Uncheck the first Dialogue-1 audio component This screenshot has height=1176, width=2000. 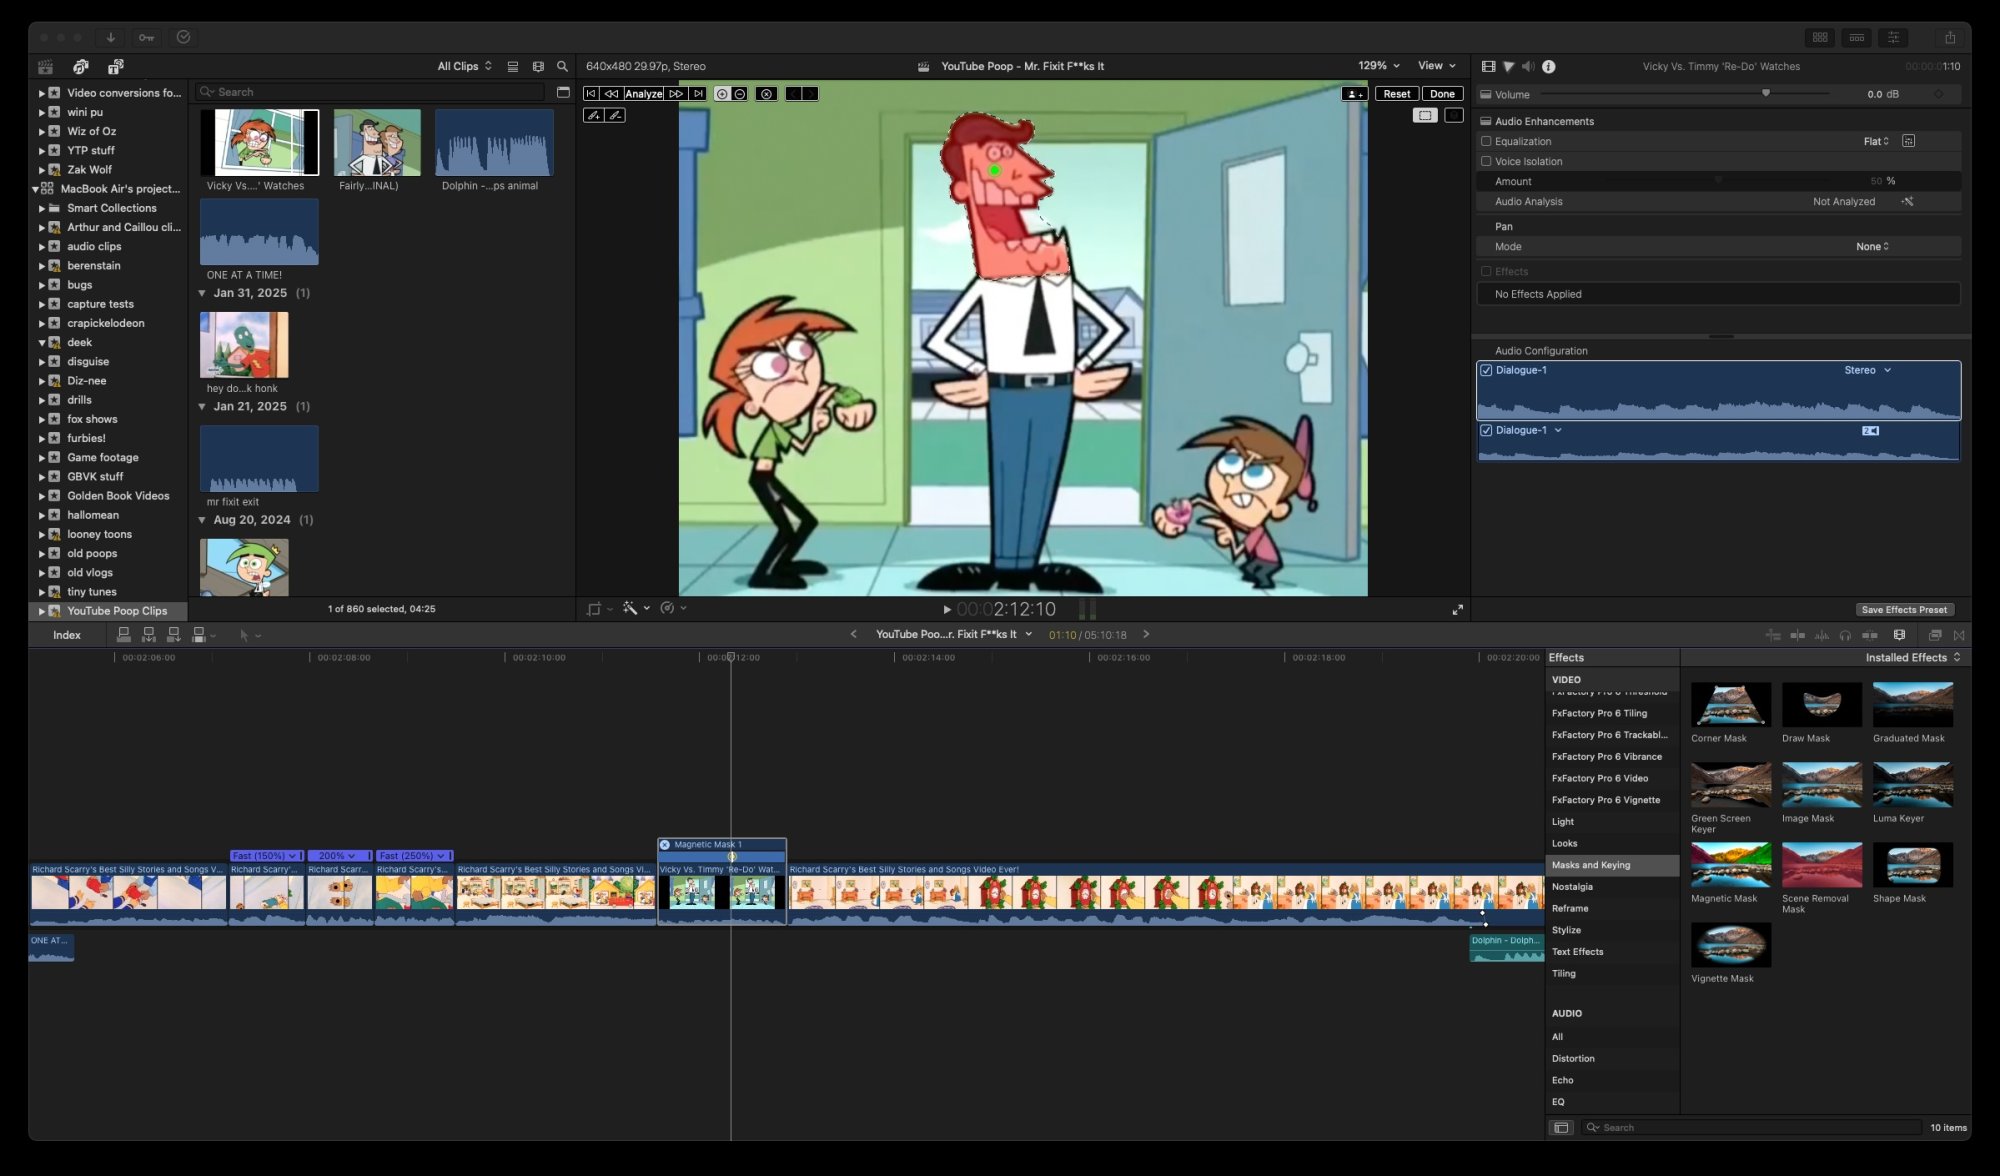tap(1486, 370)
